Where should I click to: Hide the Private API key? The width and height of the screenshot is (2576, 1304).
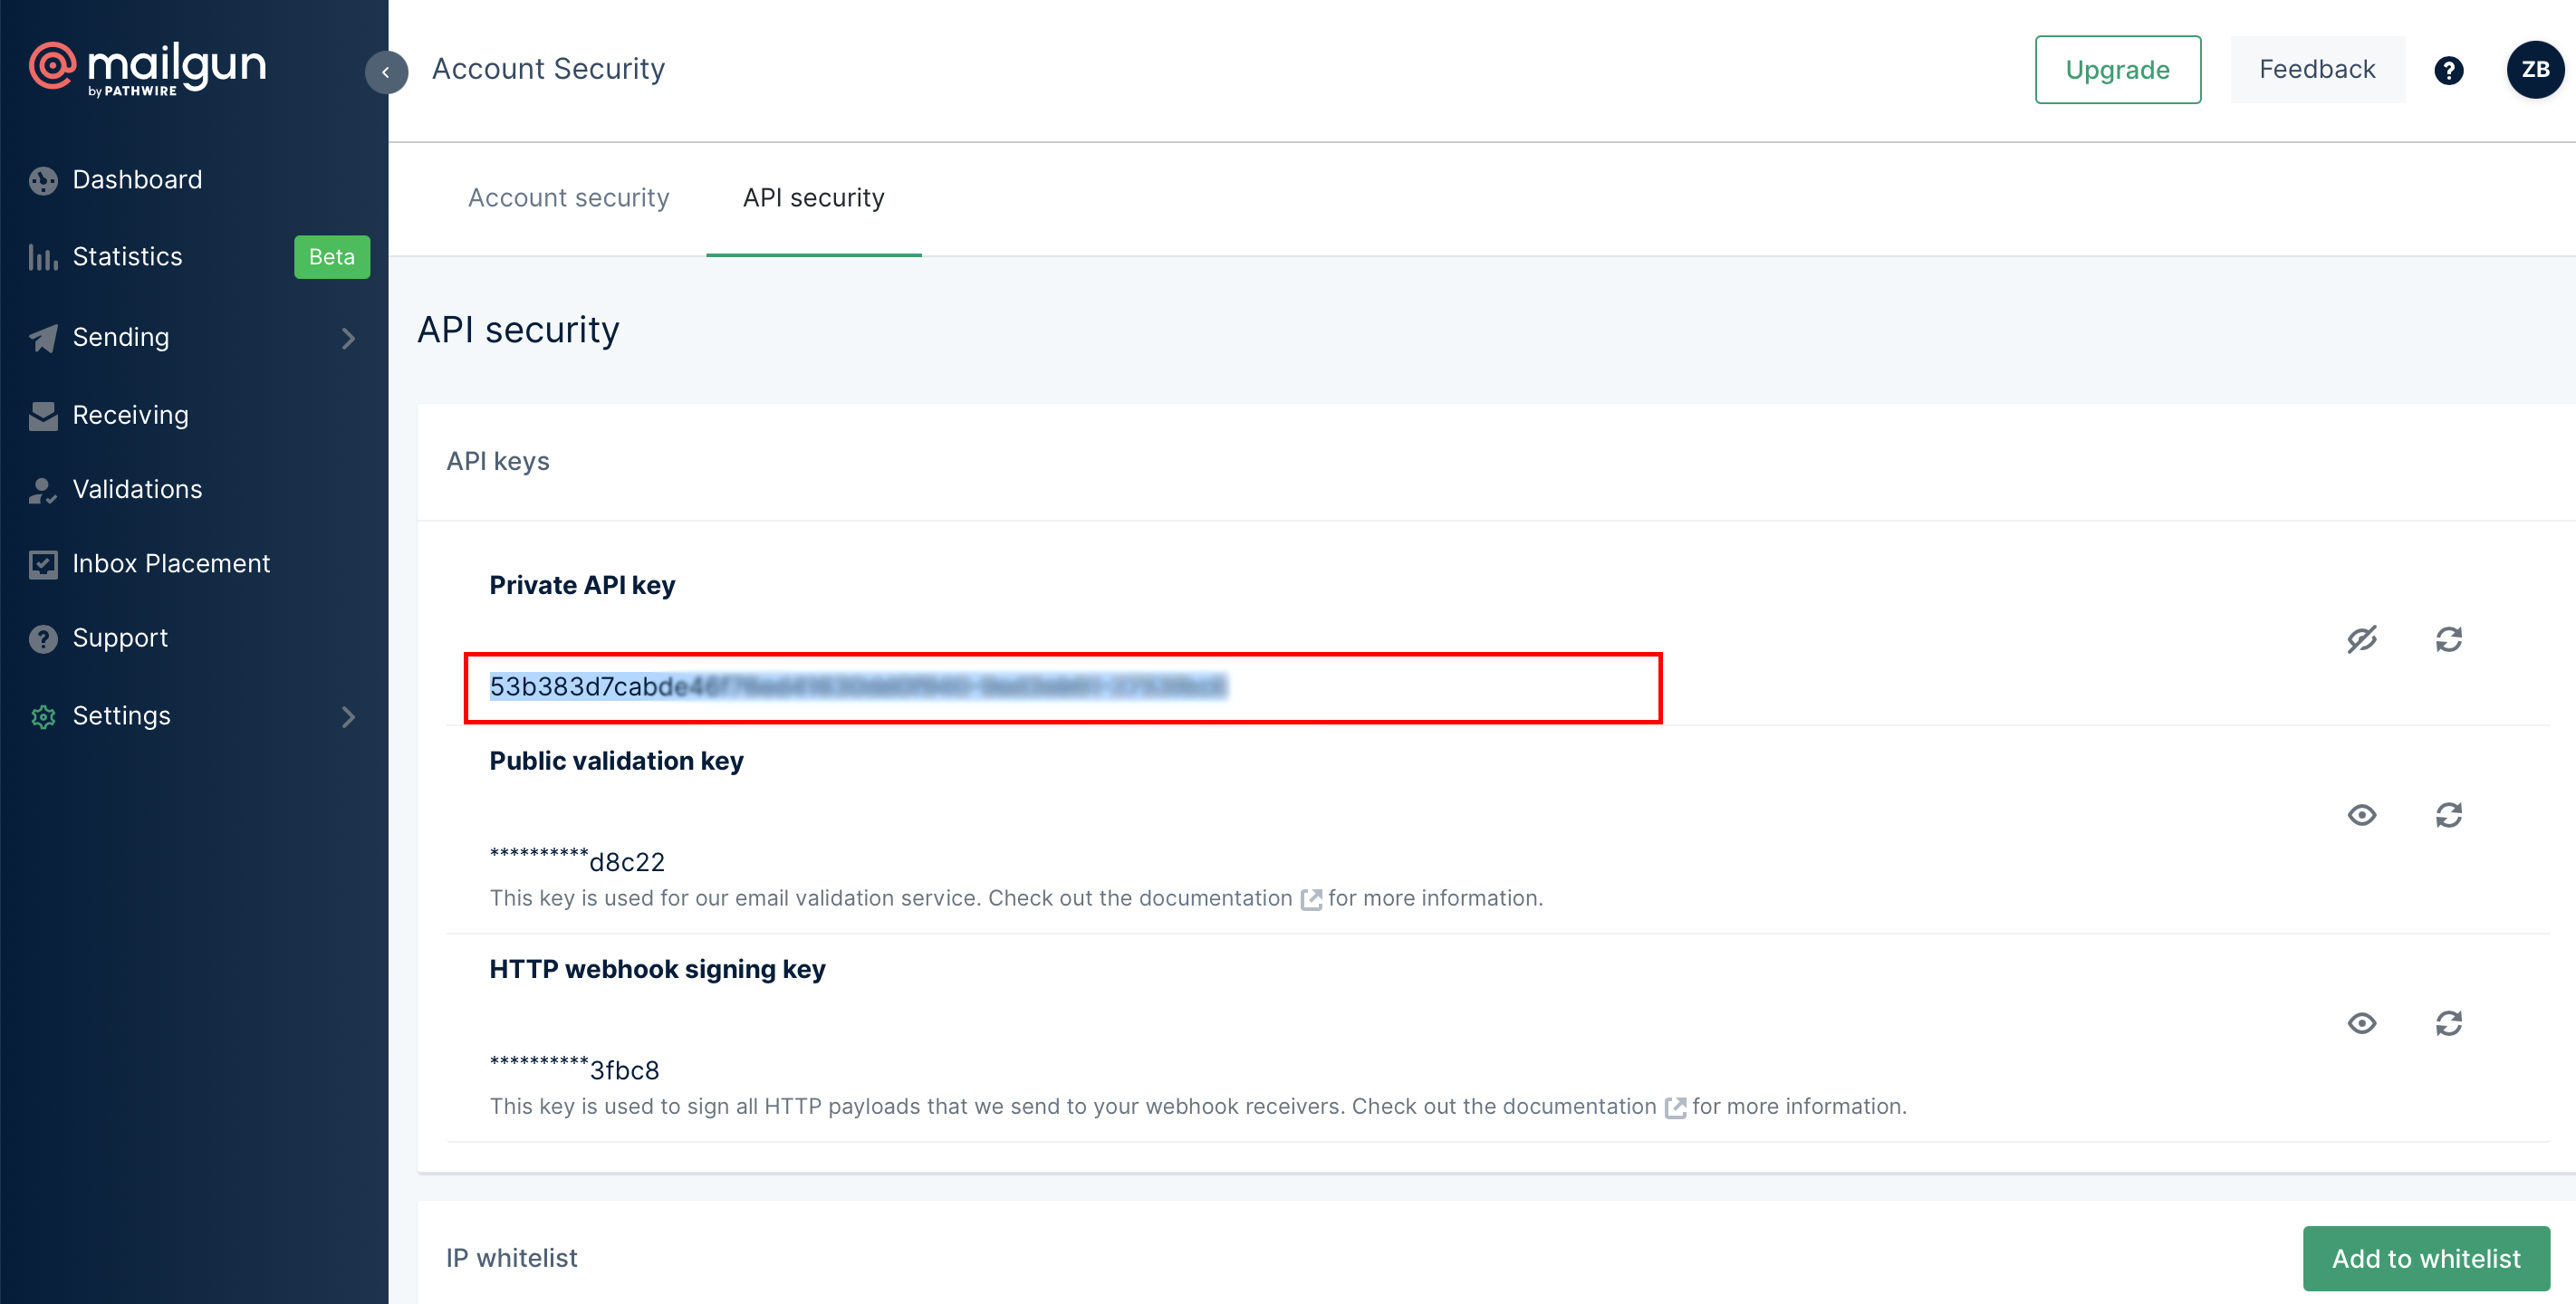point(2362,639)
